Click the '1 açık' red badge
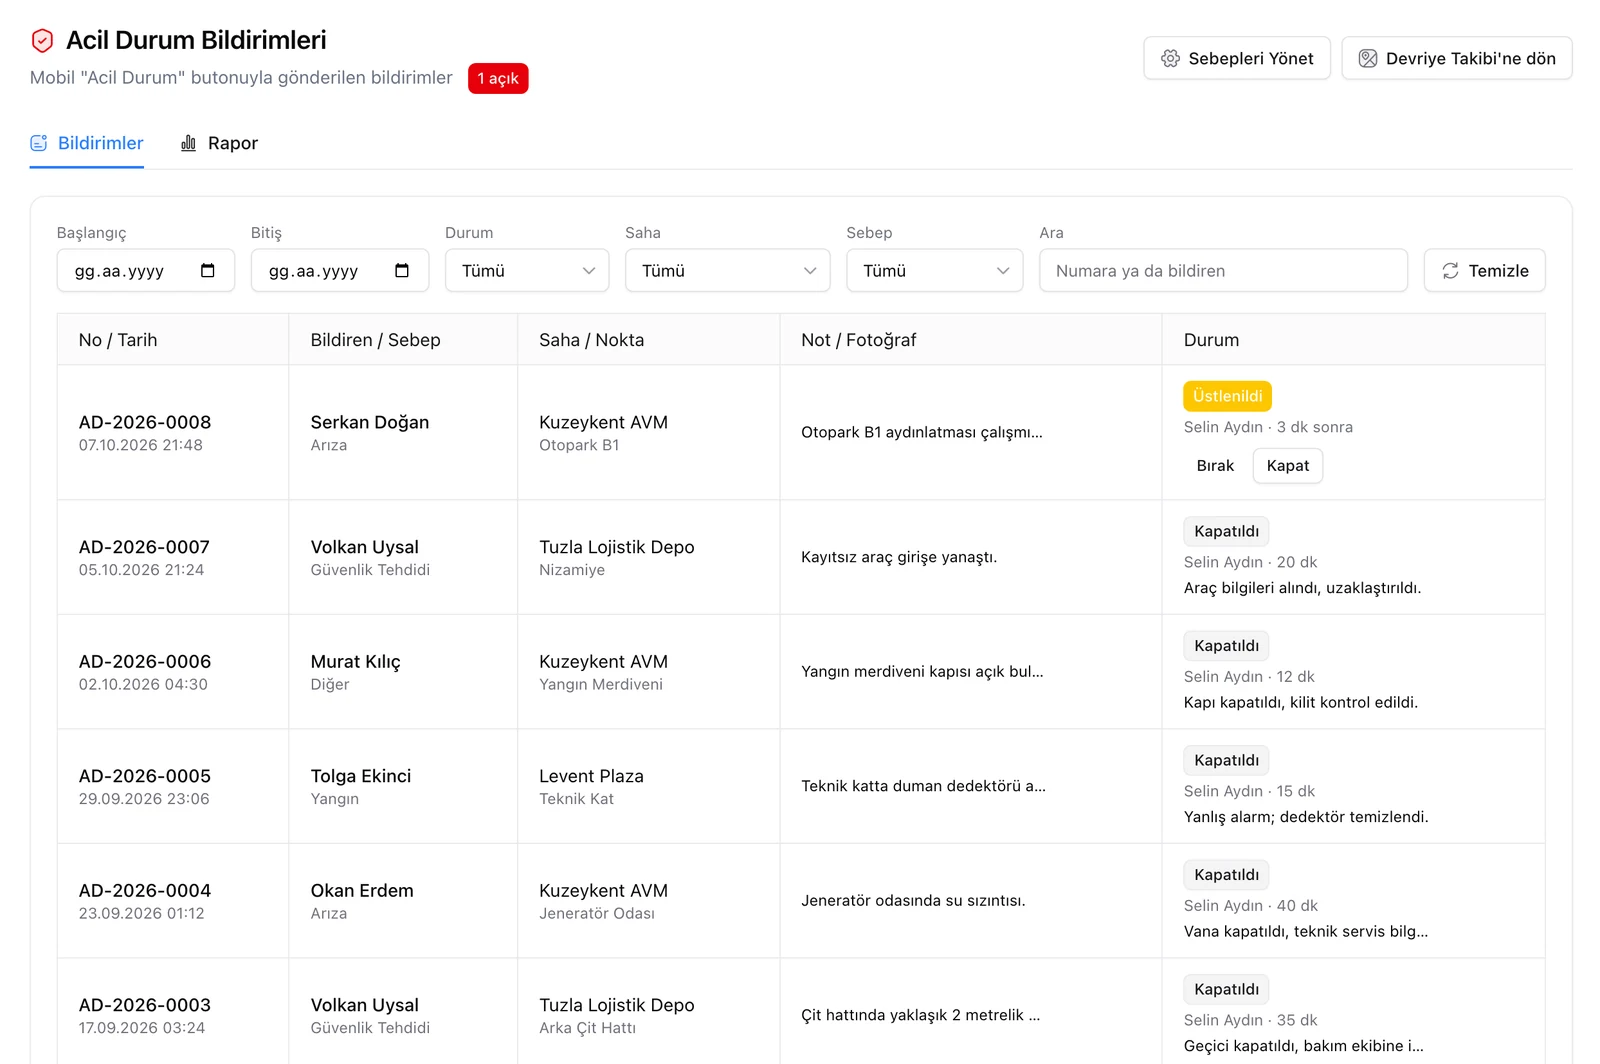This screenshot has height=1064, width=1600. pos(498,78)
